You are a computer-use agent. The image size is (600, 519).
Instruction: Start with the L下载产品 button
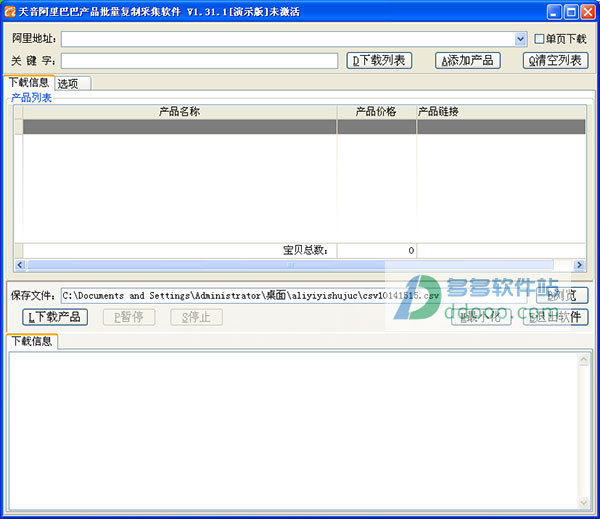55,317
